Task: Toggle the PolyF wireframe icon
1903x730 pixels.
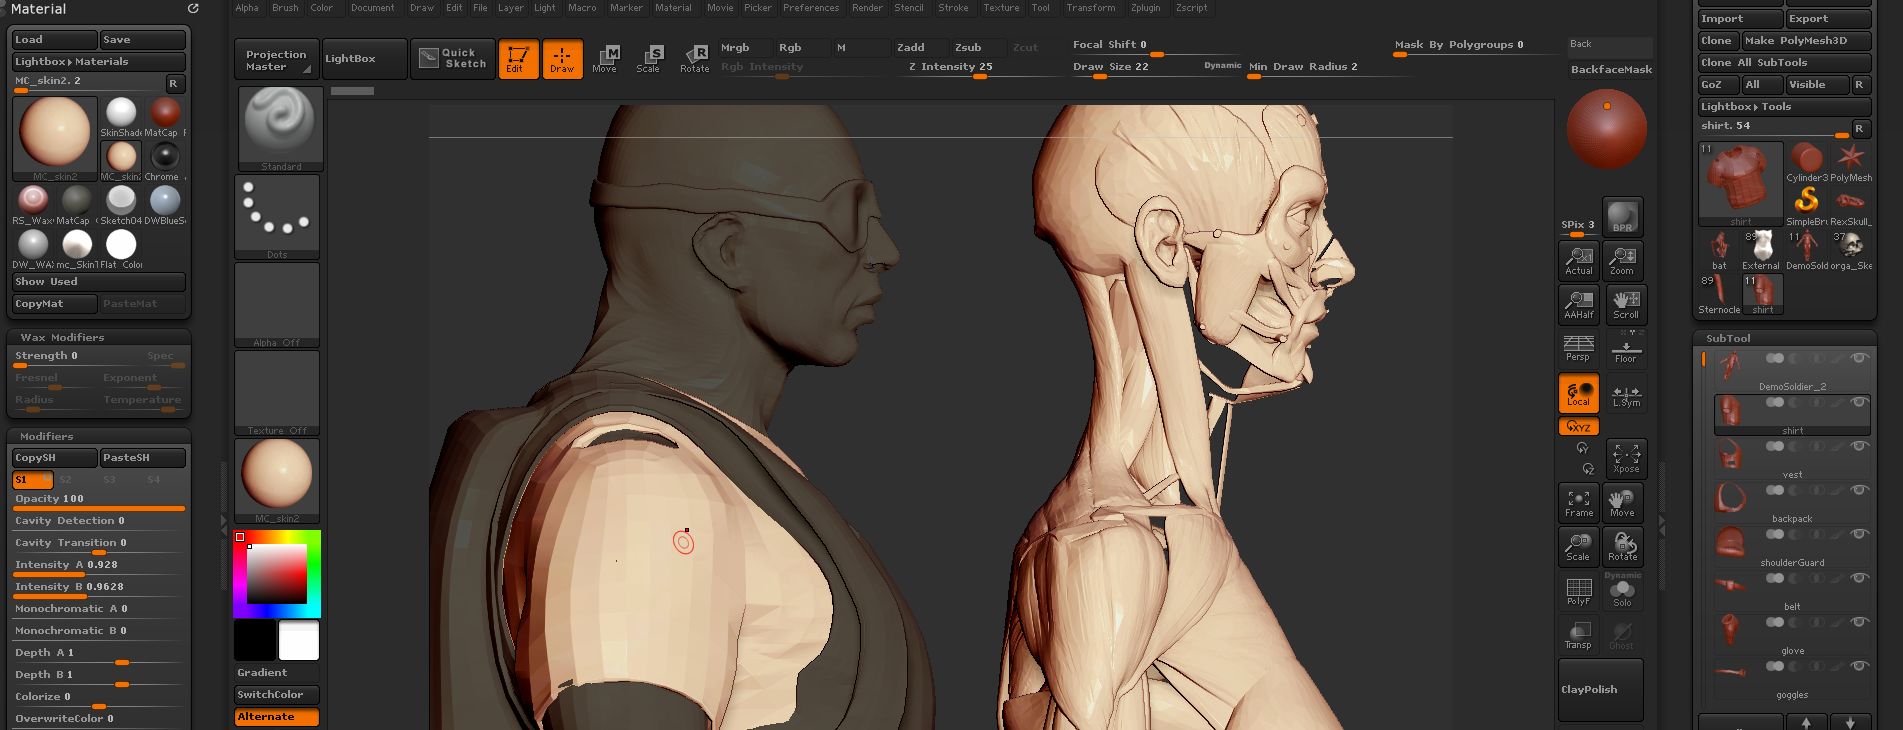Action: [x=1578, y=591]
